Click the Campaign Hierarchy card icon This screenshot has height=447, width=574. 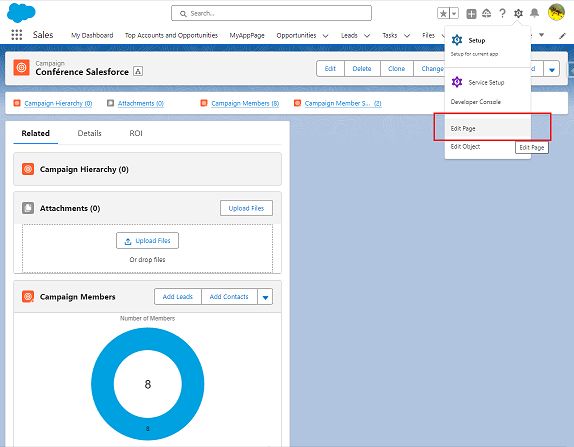point(28,169)
